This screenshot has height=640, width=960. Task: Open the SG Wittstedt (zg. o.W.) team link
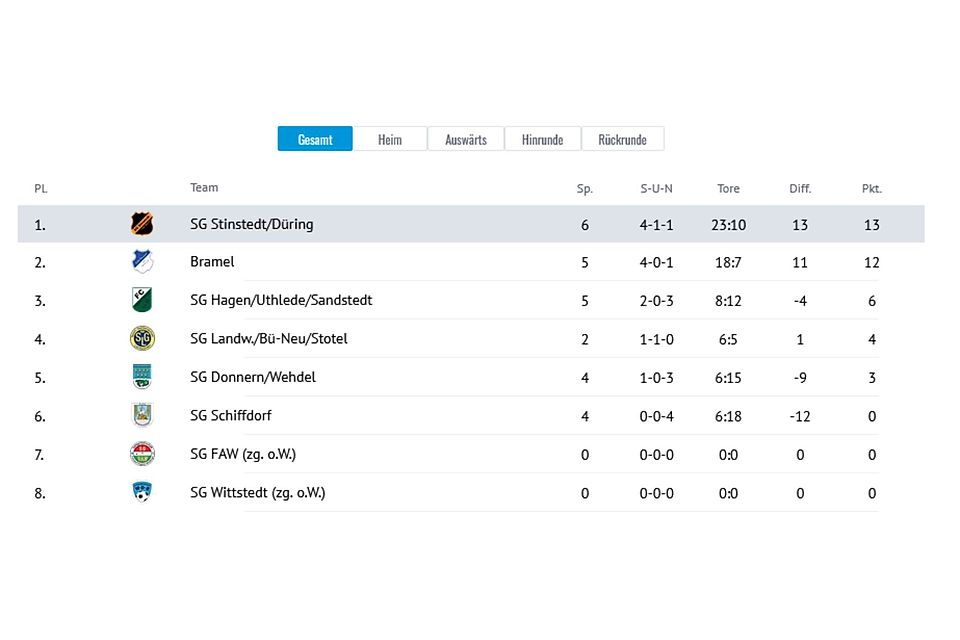coord(258,492)
